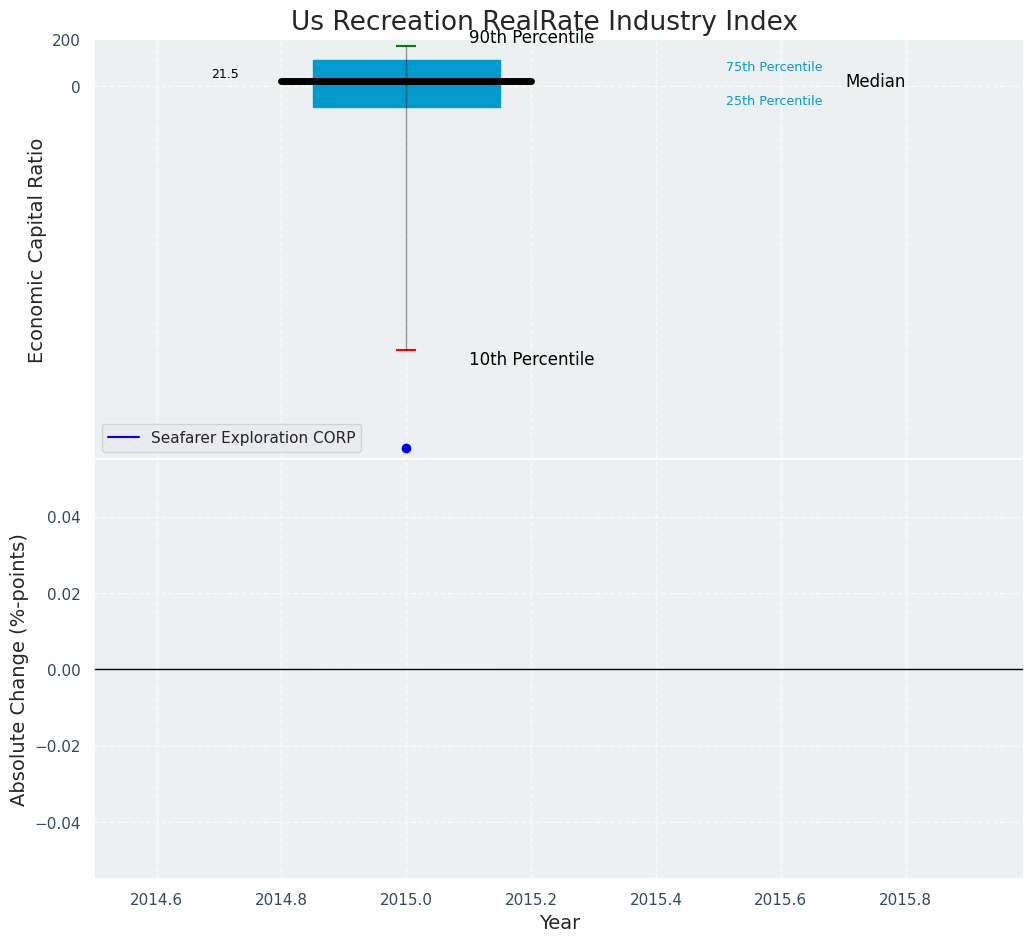The width and height of the screenshot is (1034, 942).
Task: Click the 75th Percentile blue label
Action: point(774,67)
